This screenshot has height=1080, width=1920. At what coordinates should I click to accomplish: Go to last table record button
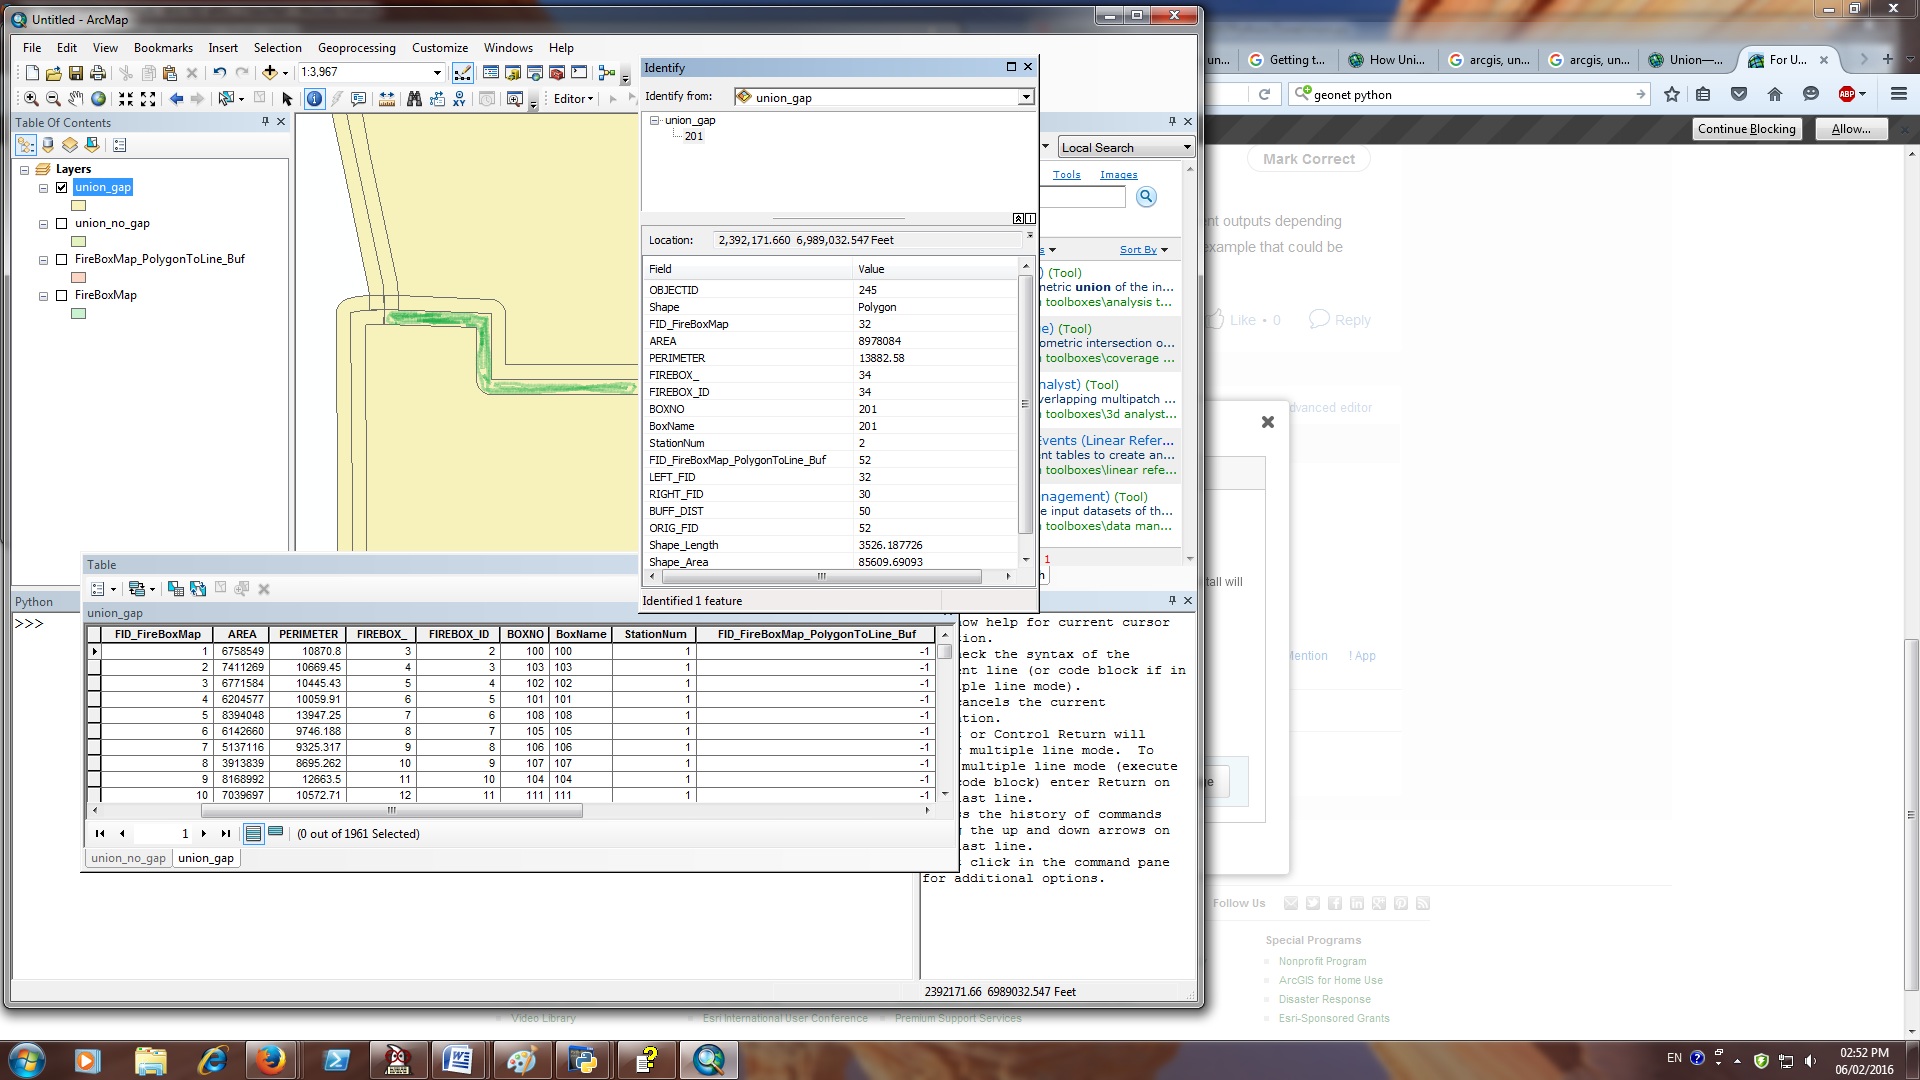click(x=226, y=833)
